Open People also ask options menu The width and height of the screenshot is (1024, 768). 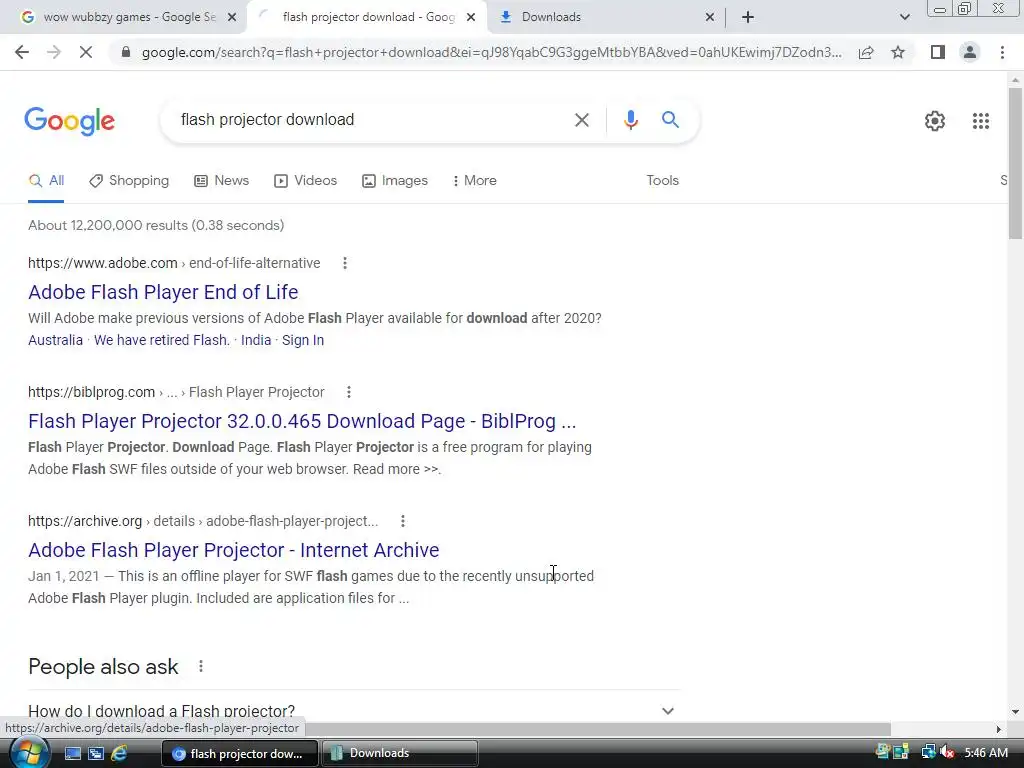point(201,666)
